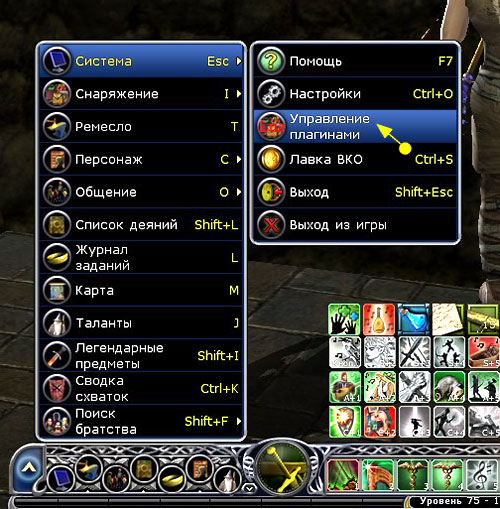Click the green hands skill icon
The image size is (500, 509).
pos(344,319)
